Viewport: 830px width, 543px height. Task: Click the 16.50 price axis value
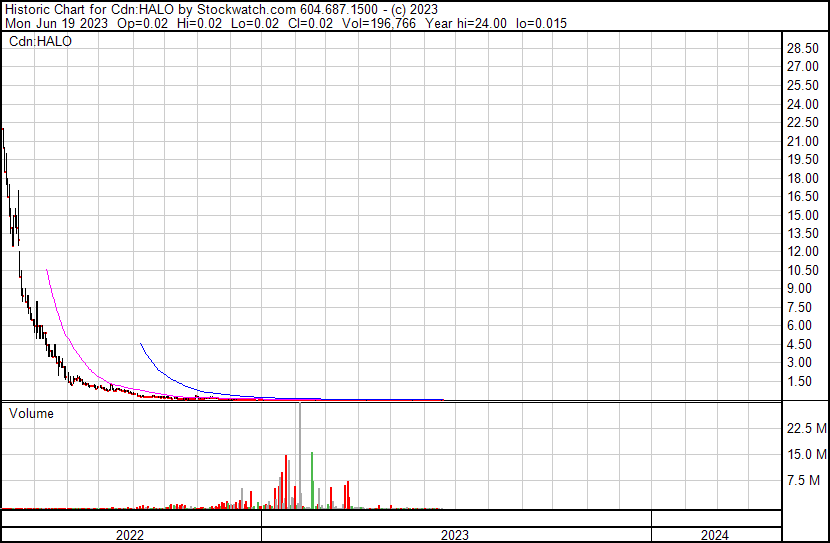[803, 196]
